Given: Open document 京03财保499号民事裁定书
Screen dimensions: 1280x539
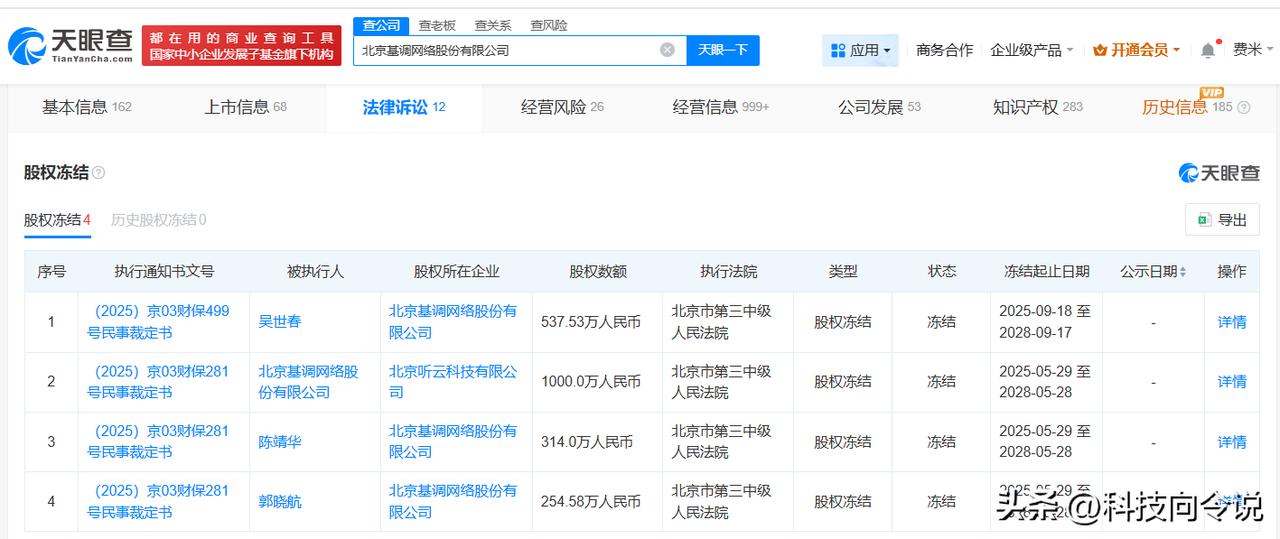Looking at the screenshot, I should pos(158,322).
